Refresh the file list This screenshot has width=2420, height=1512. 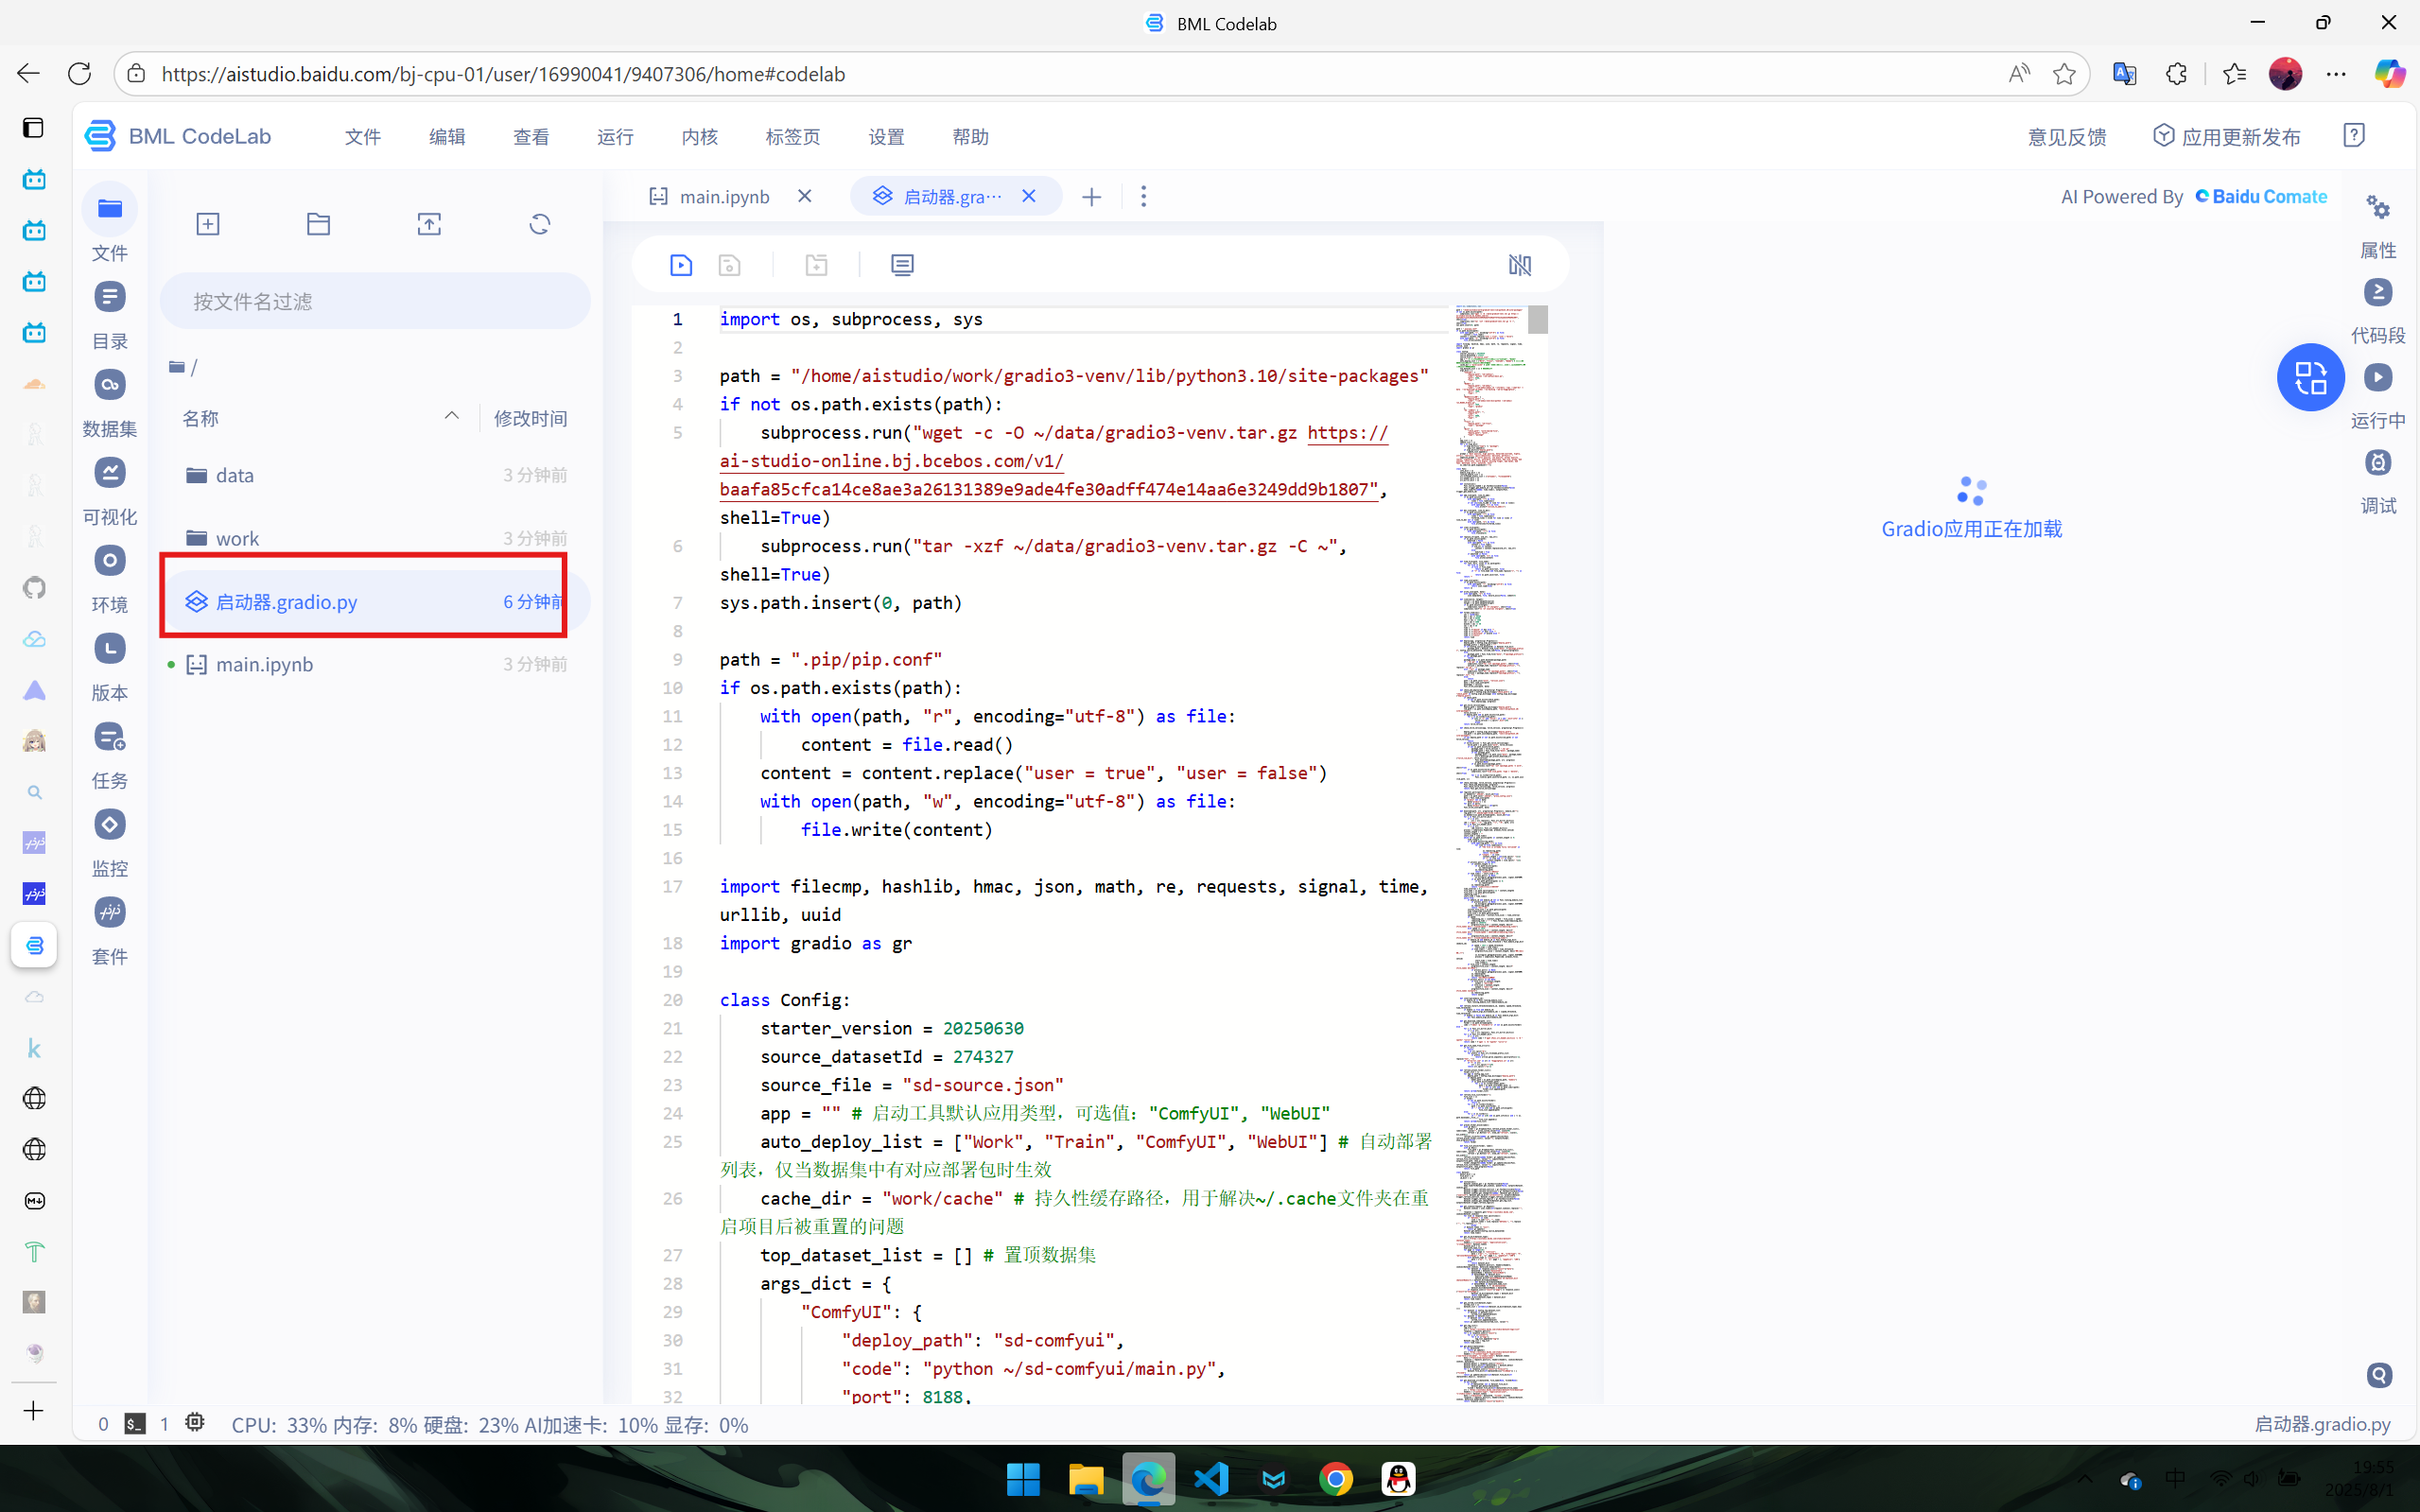point(540,224)
